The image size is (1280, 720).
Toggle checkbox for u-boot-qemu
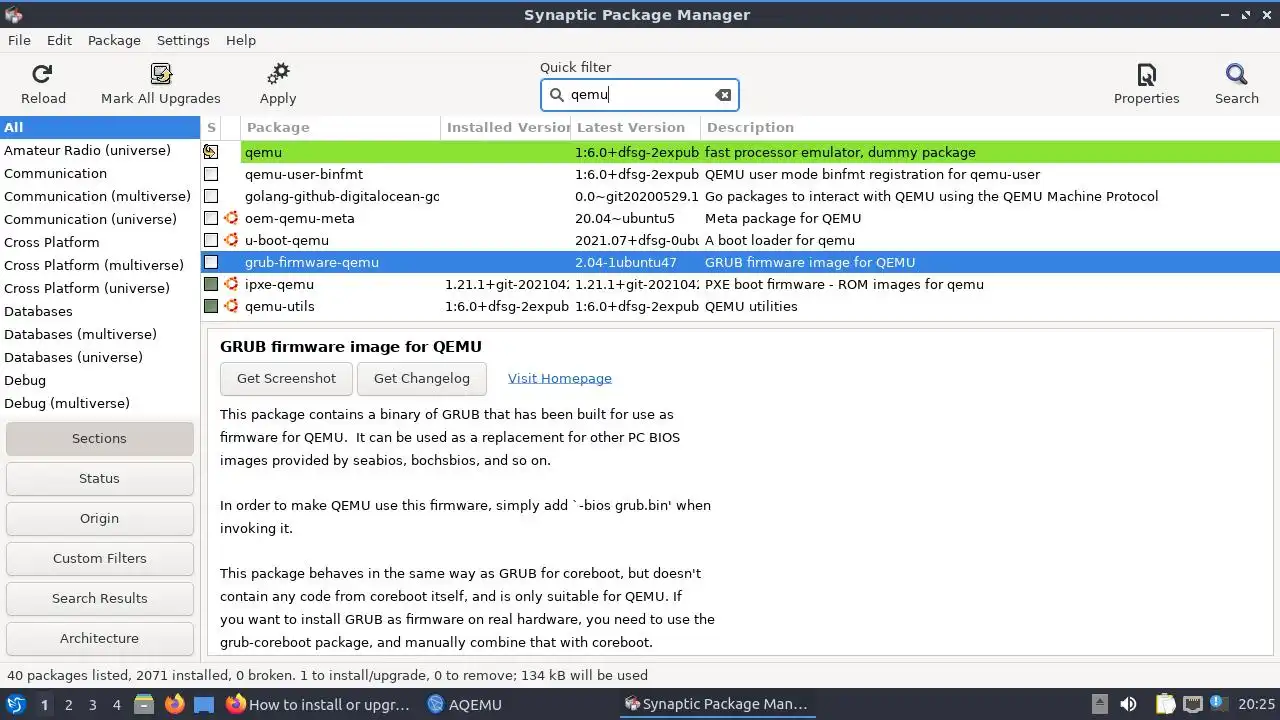coord(211,240)
